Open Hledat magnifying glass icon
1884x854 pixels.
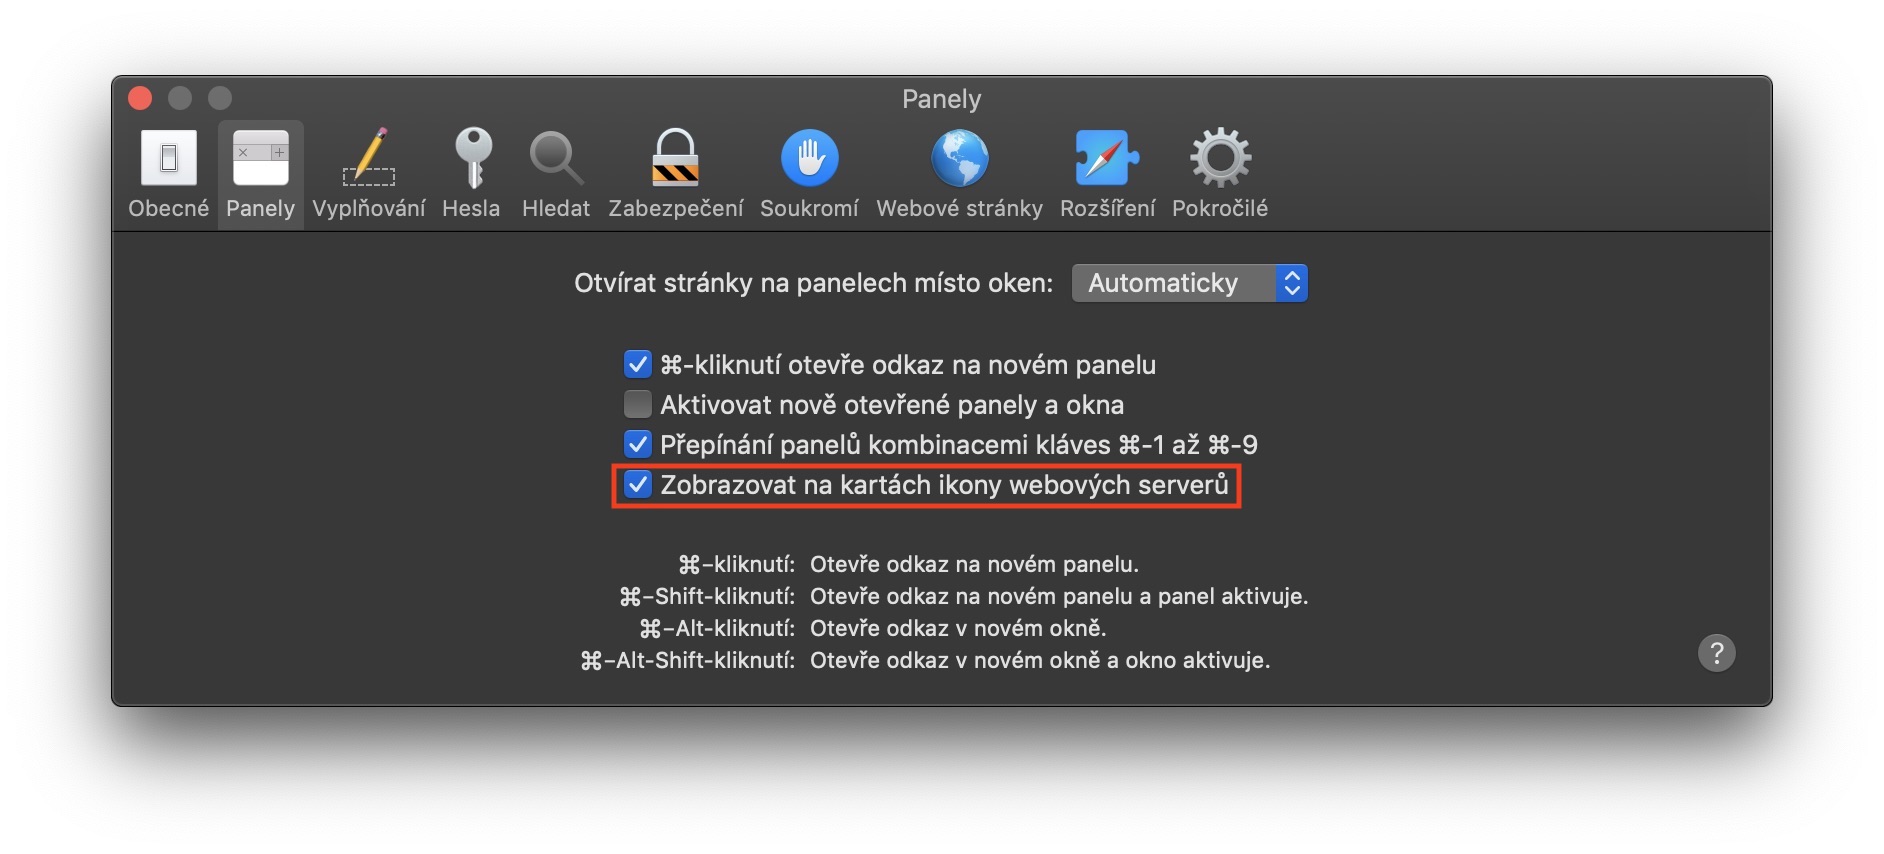tap(555, 158)
